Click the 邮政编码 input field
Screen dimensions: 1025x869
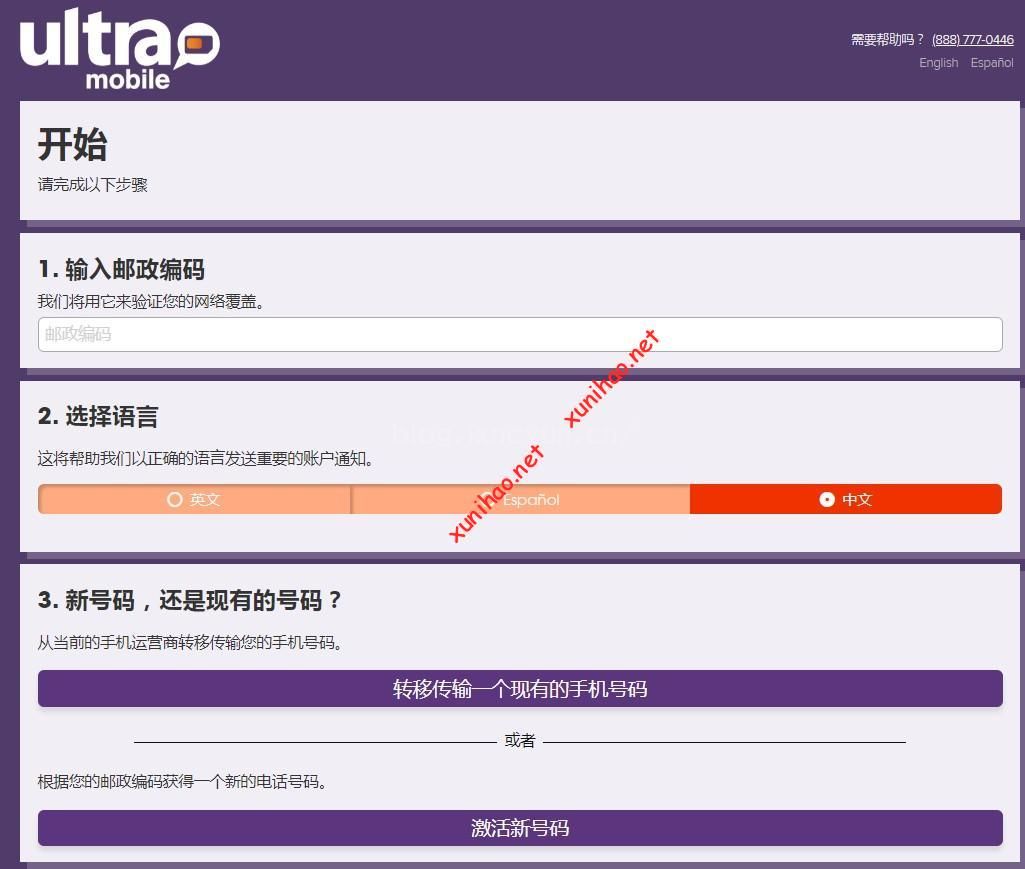(520, 334)
